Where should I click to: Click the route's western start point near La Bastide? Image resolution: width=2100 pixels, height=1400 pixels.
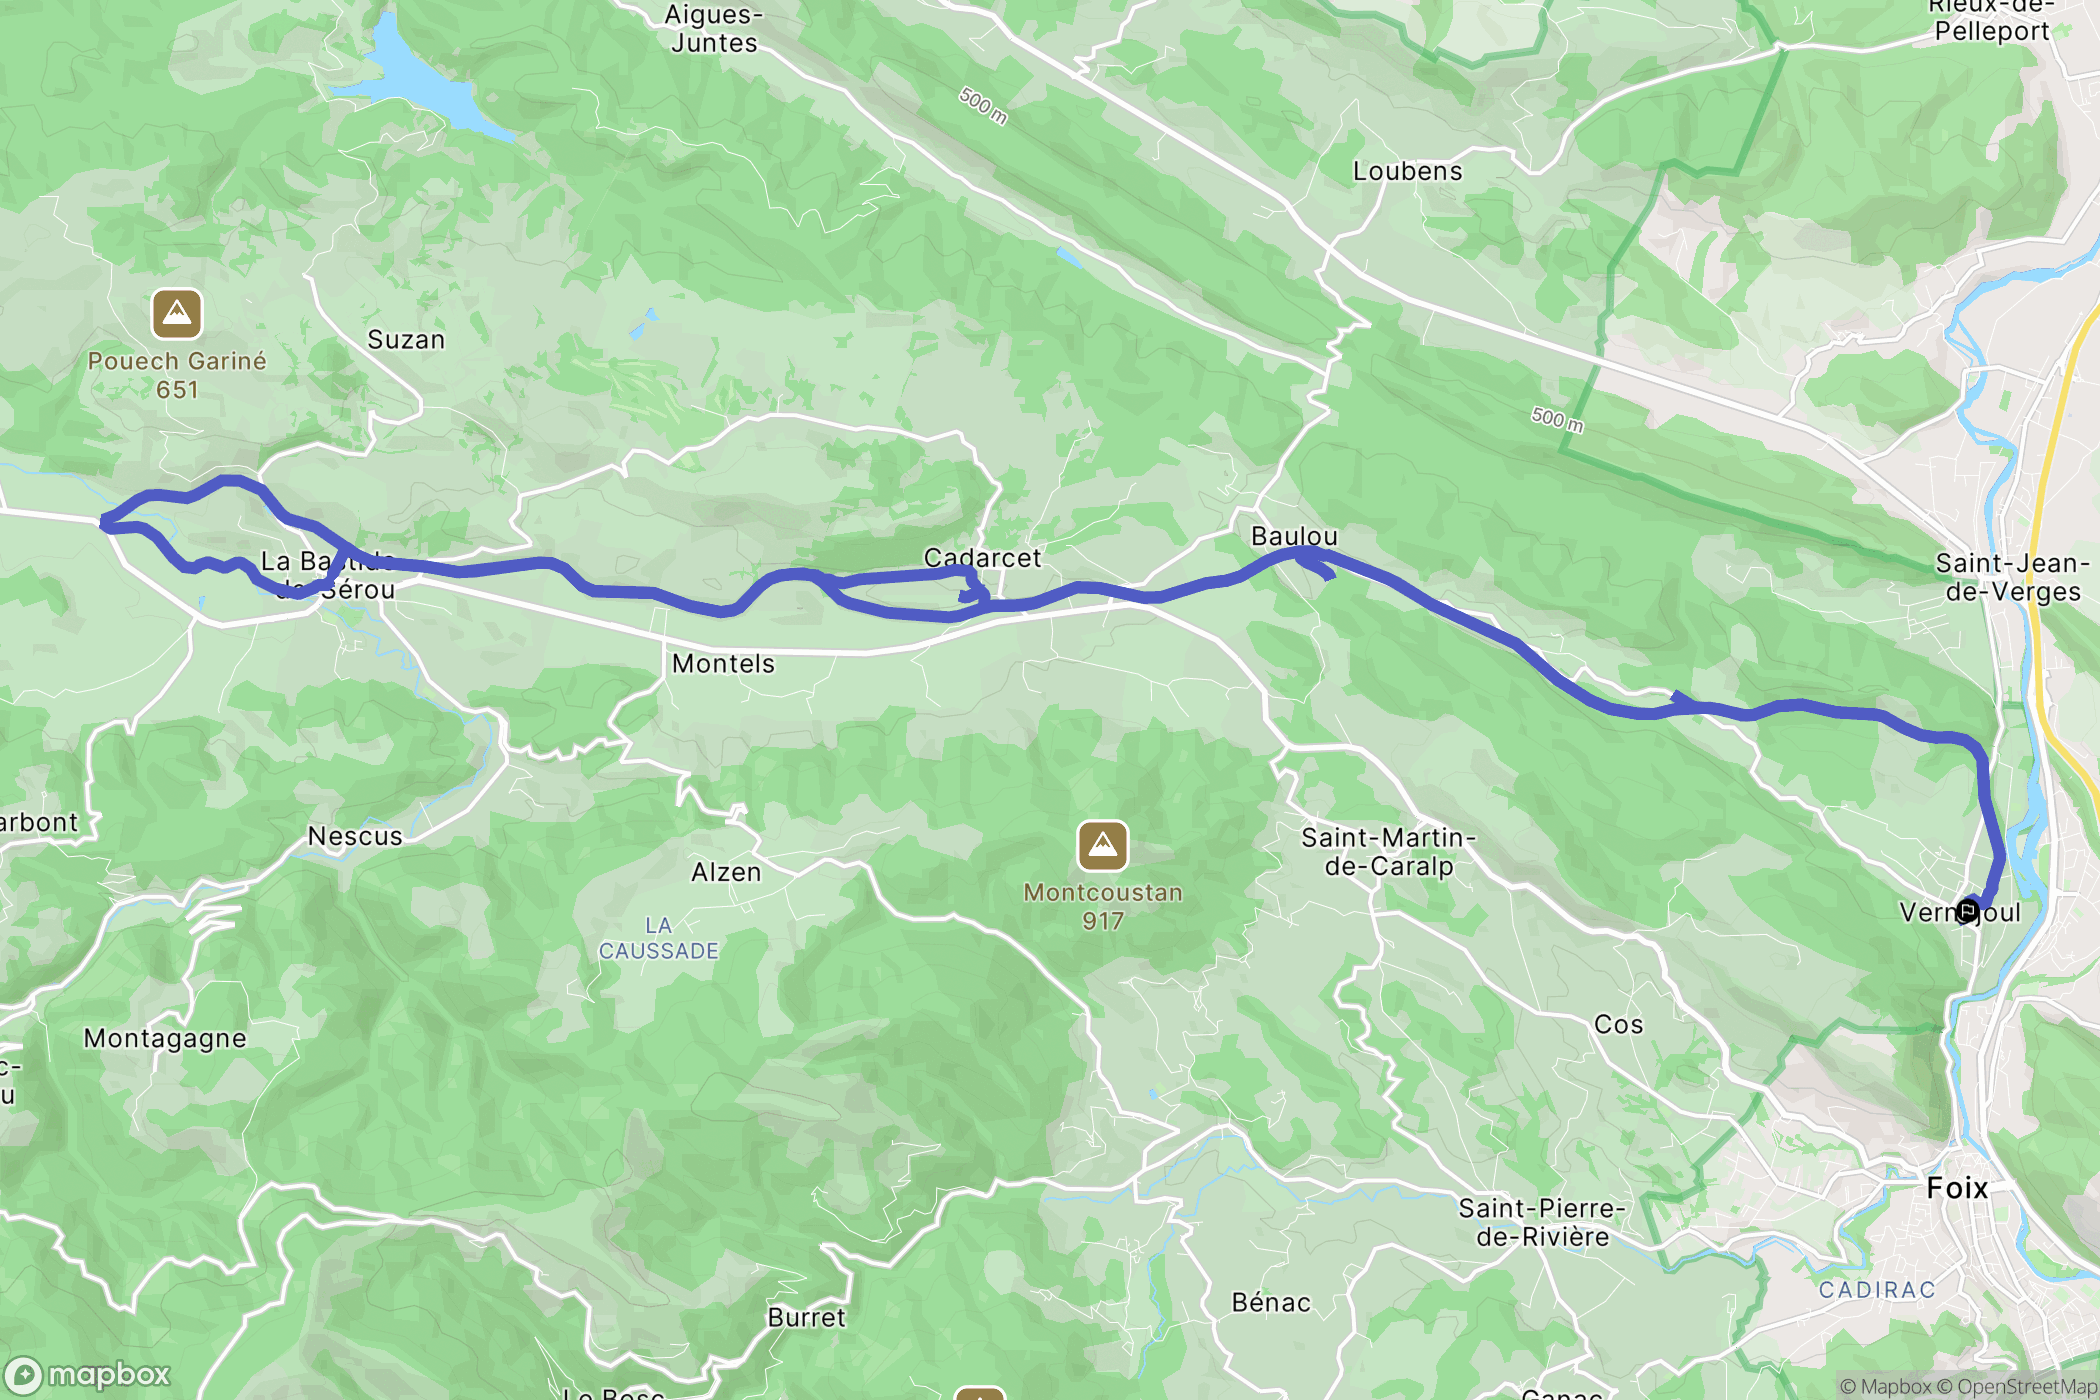click(104, 522)
